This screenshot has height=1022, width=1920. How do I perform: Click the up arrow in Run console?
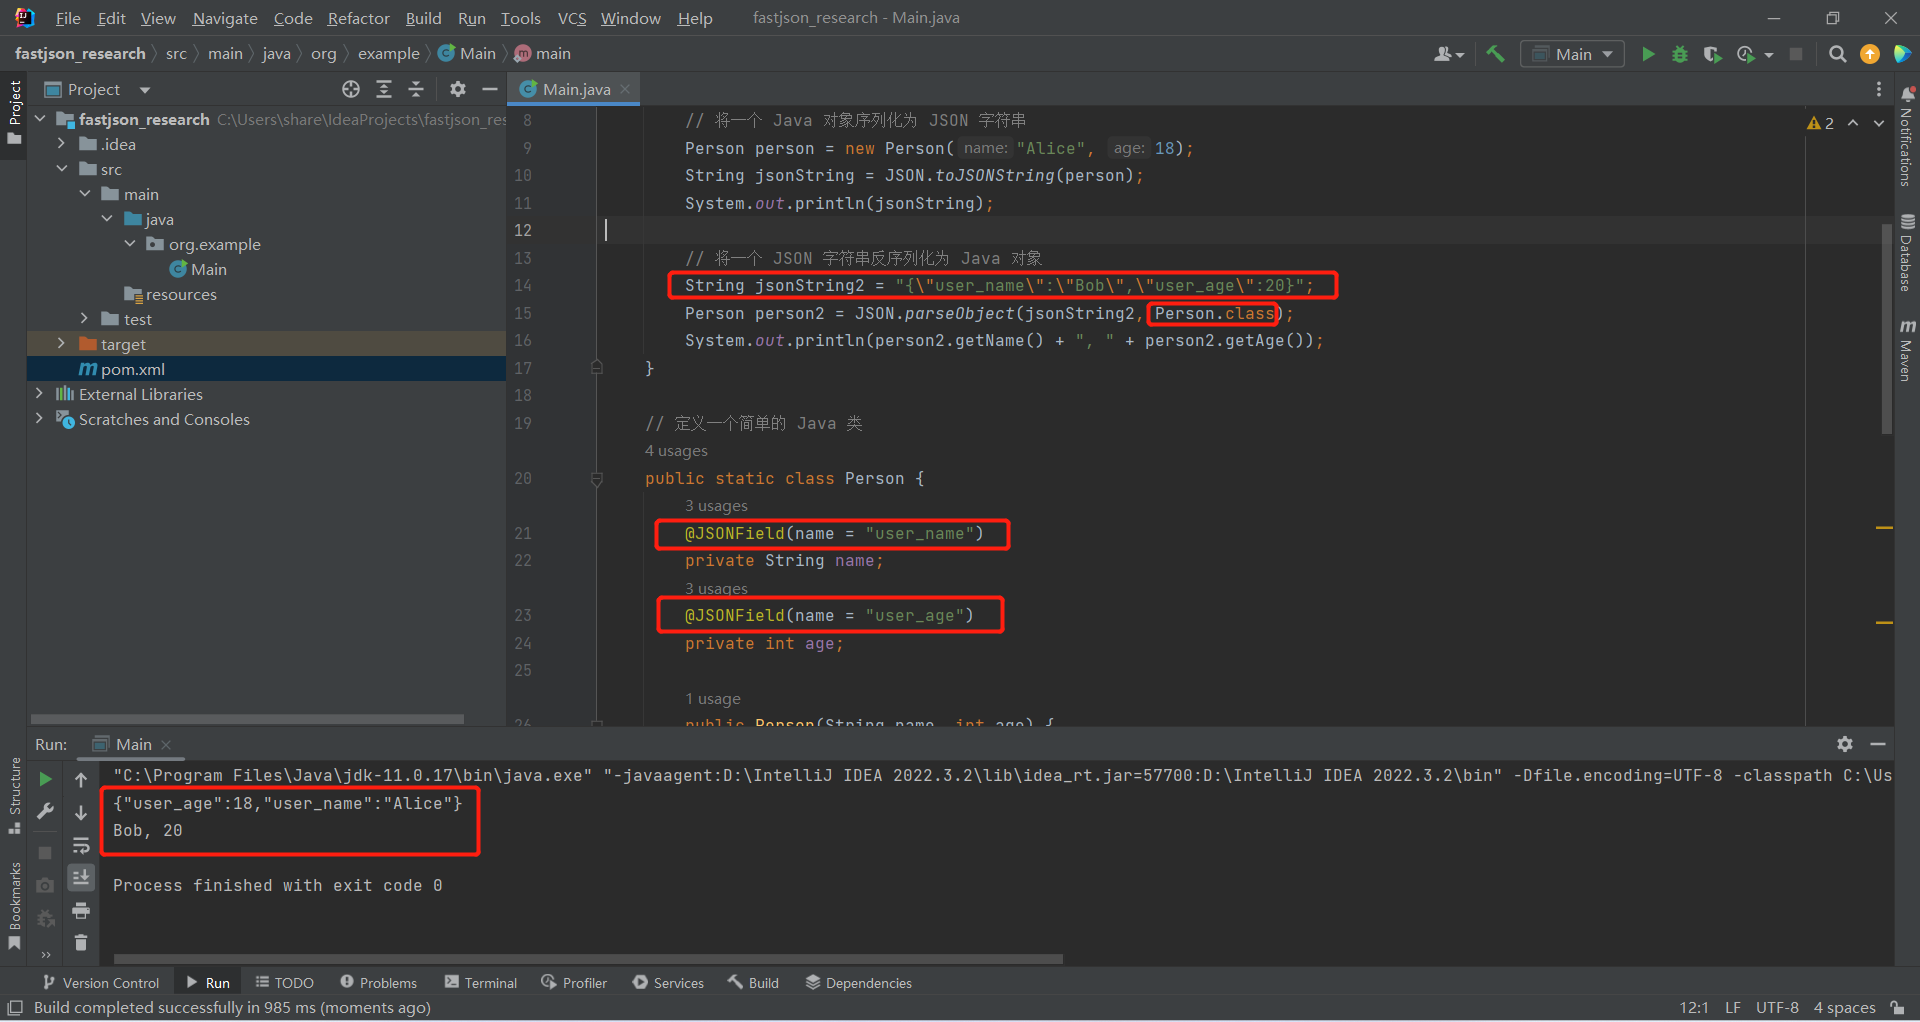[x=81, y=779]
